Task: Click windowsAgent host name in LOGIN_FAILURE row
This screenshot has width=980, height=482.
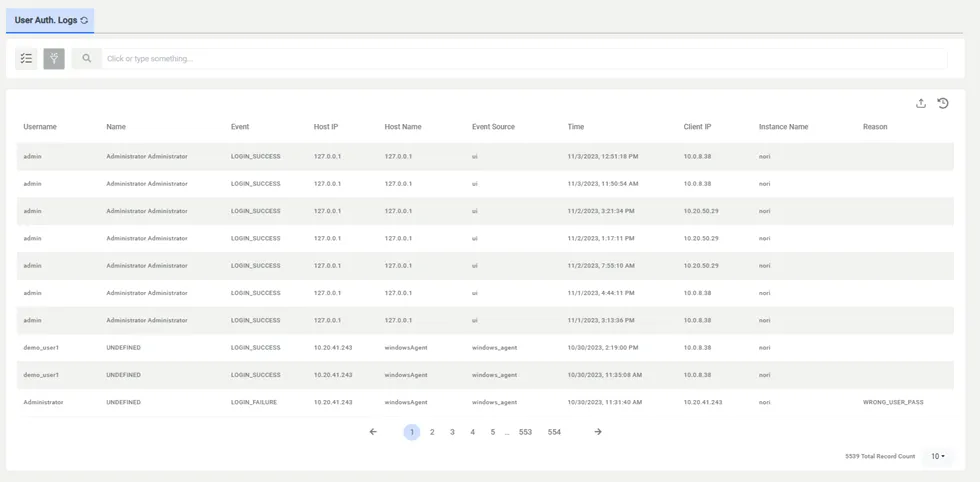Action: [406, 403]
